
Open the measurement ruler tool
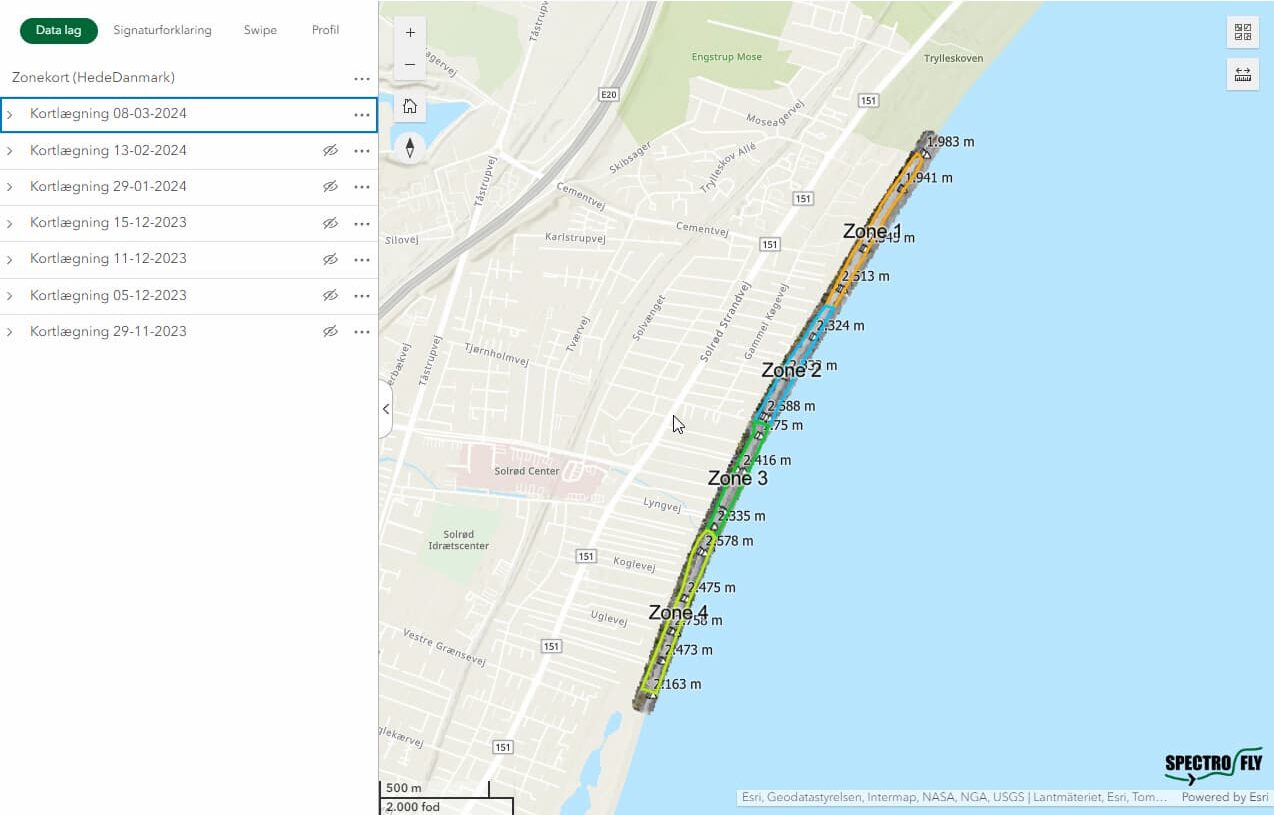point(1243,74)
